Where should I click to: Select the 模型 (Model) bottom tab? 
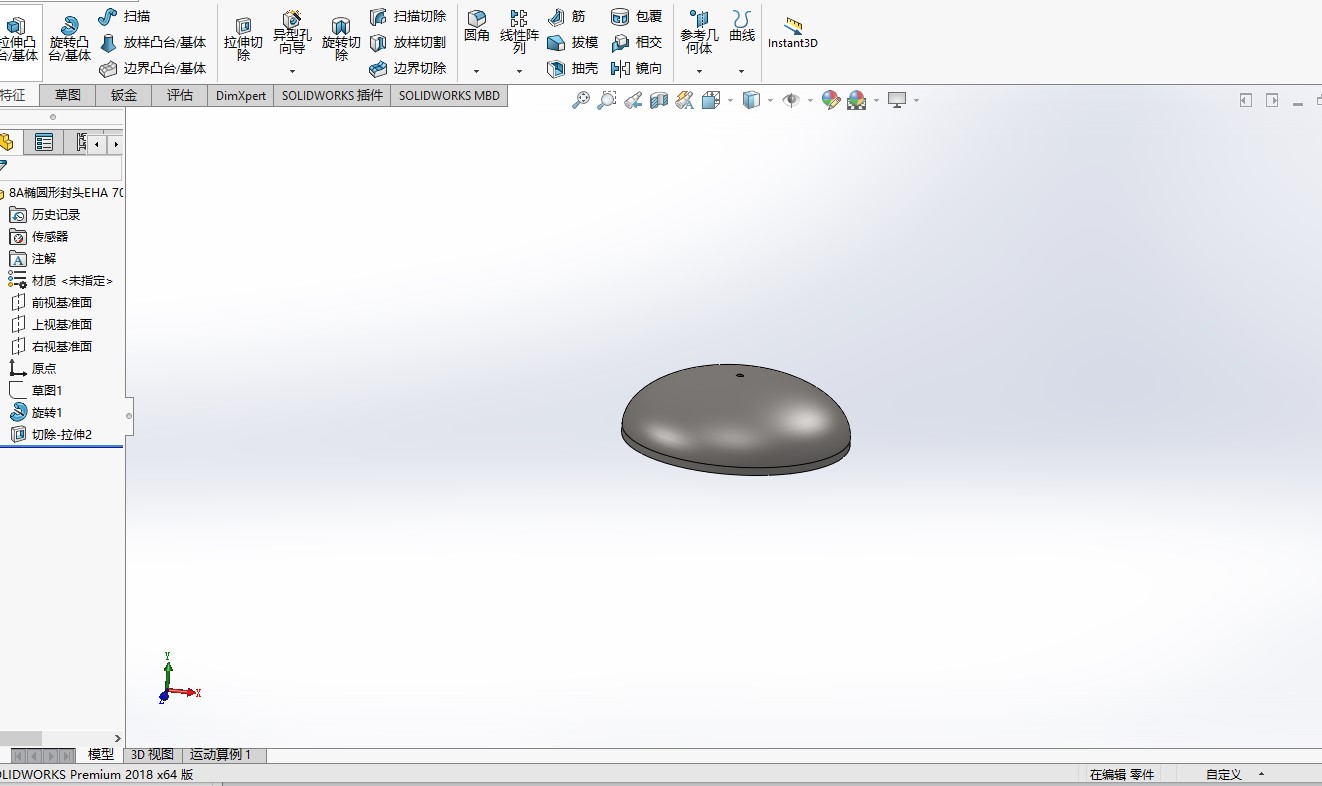click(x=101, y=755)
